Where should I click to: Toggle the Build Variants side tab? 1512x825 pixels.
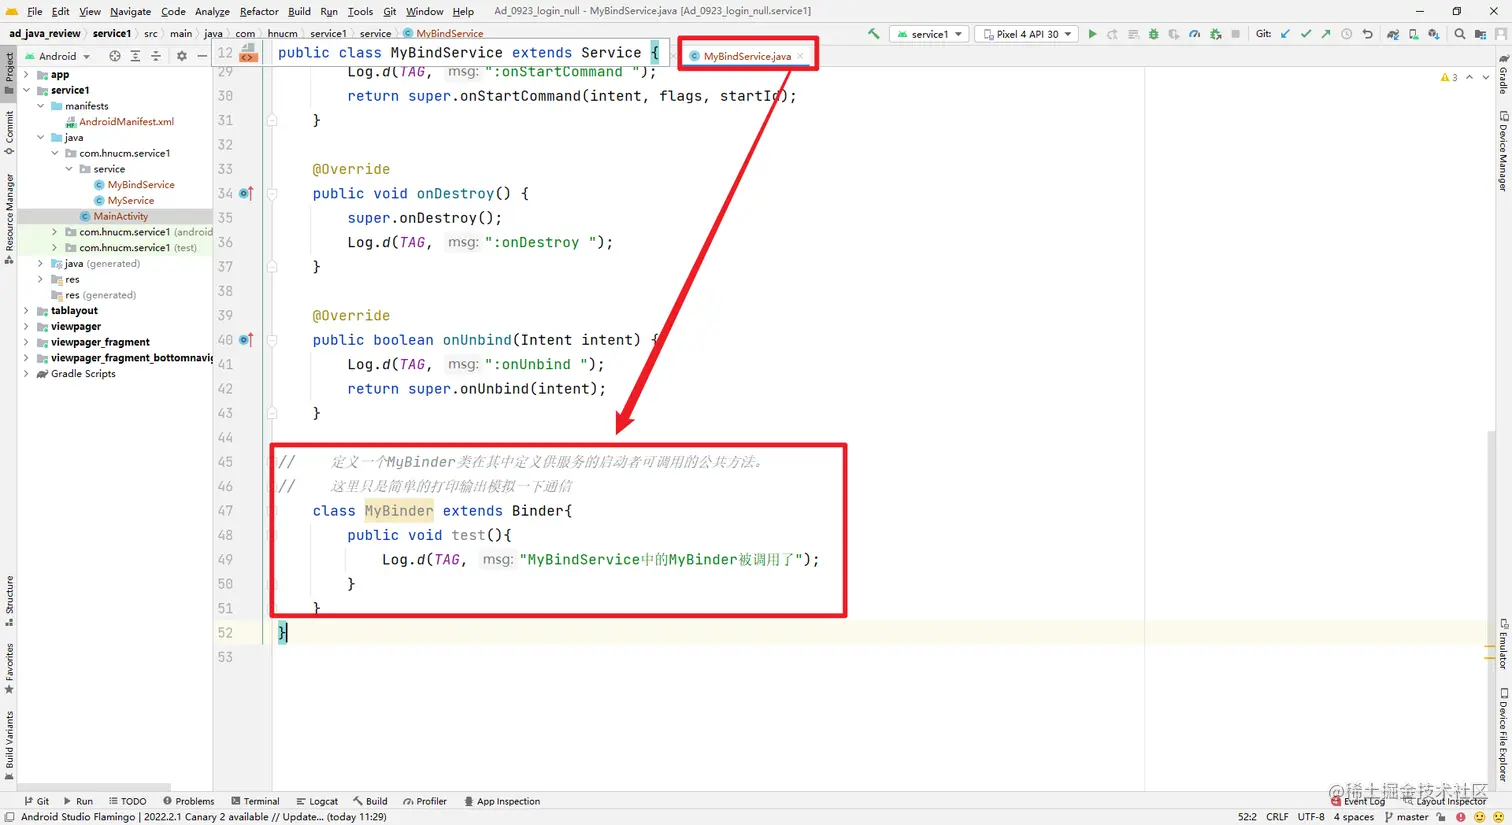9,743
